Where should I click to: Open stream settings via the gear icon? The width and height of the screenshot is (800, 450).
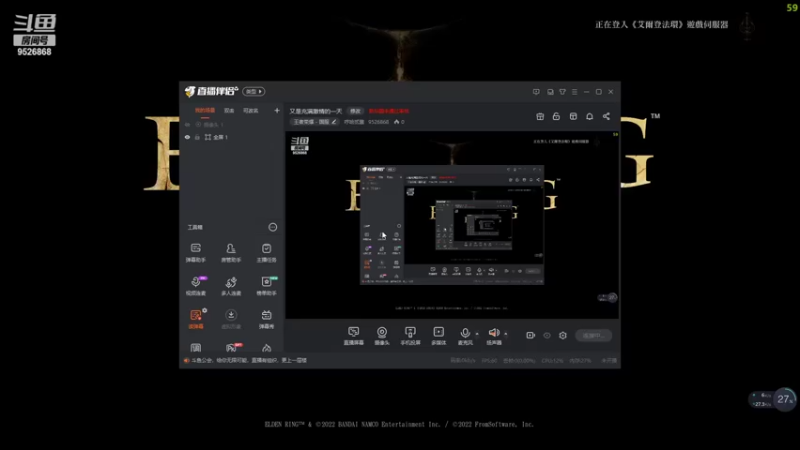(563, 335)
